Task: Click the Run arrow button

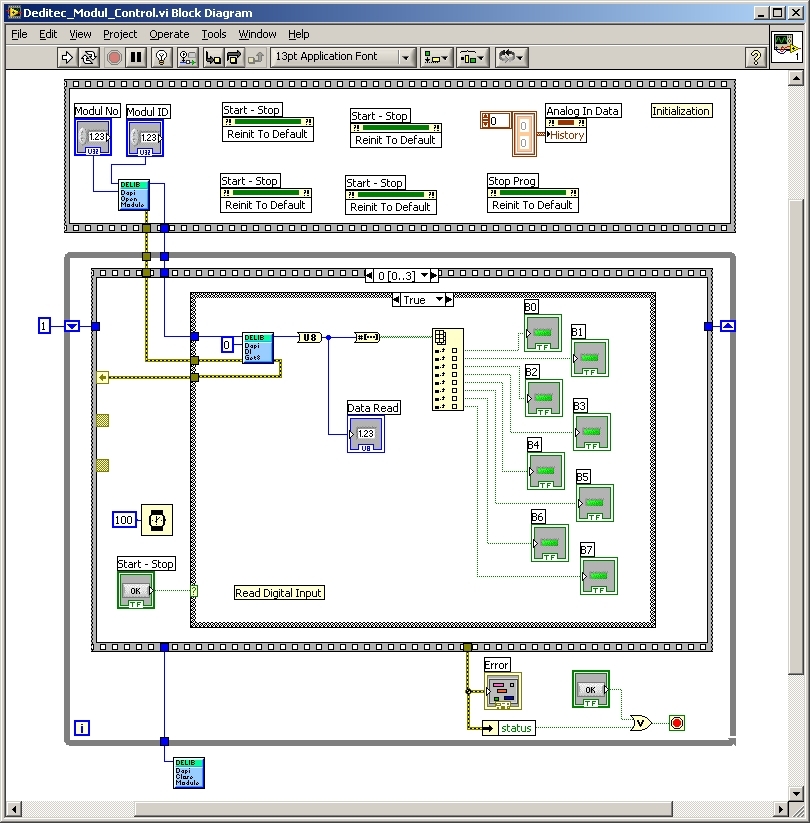Action: click(67, 57)
